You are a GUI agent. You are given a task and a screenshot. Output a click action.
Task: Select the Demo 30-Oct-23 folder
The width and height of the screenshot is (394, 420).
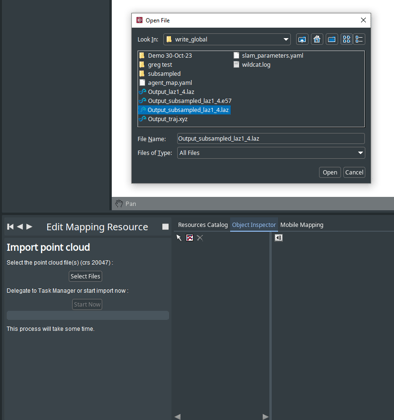(x=166, y=56)
